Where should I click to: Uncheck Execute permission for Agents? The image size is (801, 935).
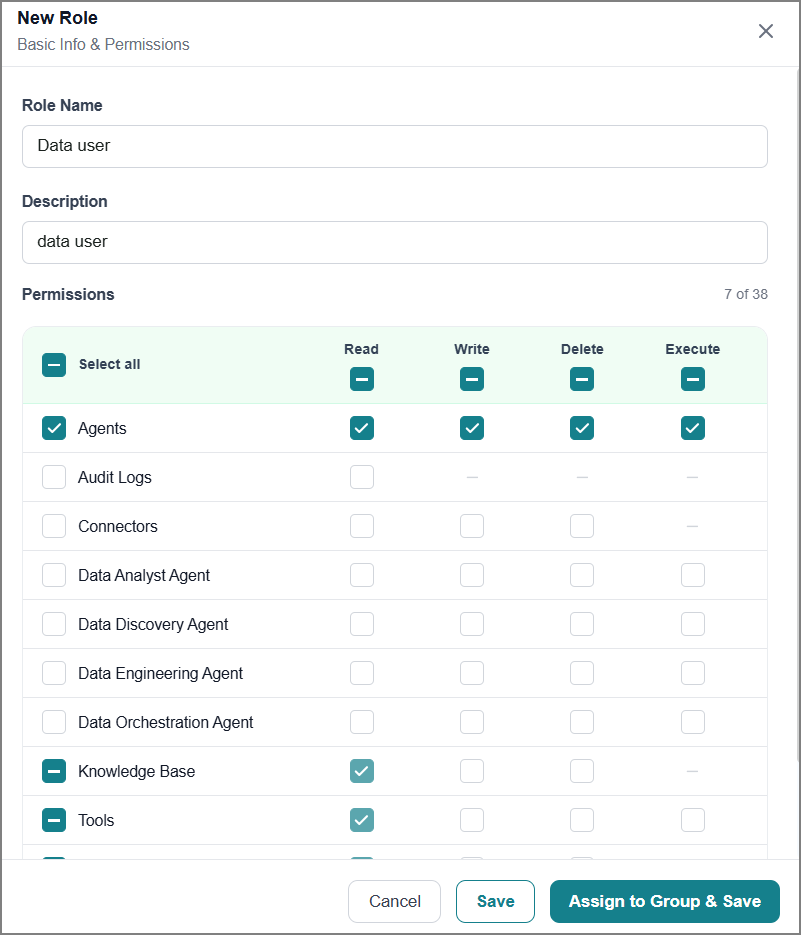pos(692,428)
